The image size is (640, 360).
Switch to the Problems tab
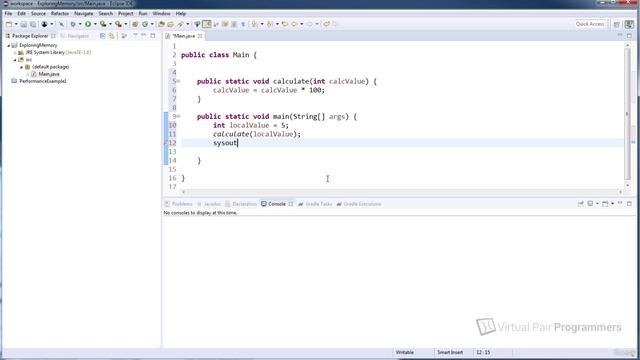point(178,204)
